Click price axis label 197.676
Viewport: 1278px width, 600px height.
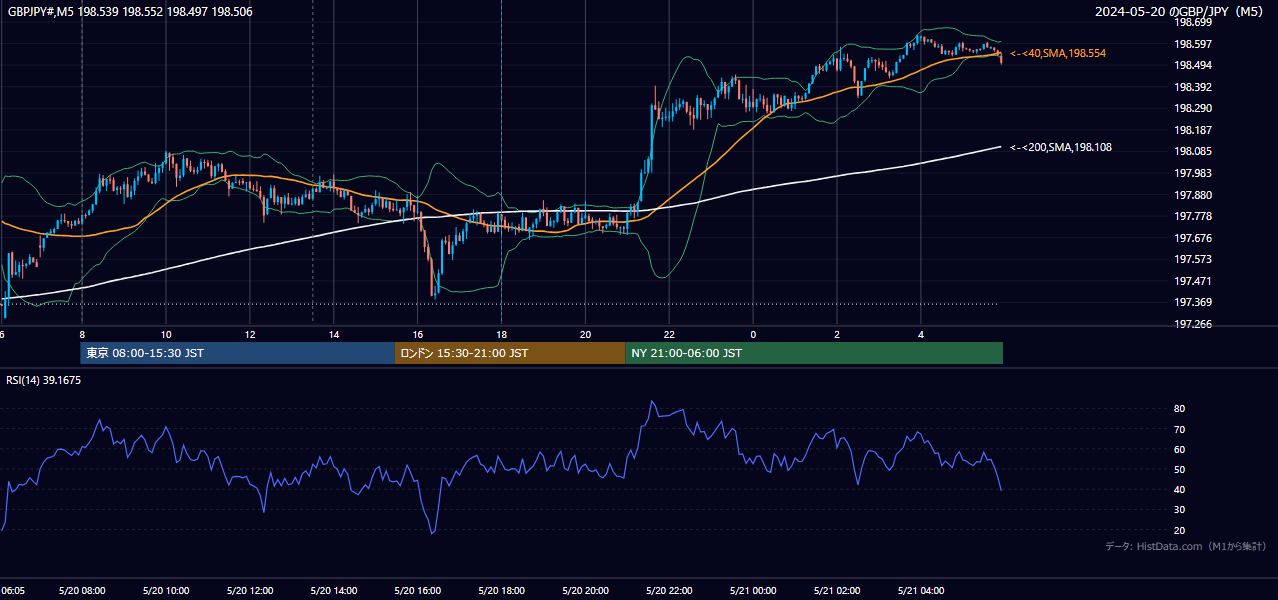pyautogui.click(x=1193, y=238)
